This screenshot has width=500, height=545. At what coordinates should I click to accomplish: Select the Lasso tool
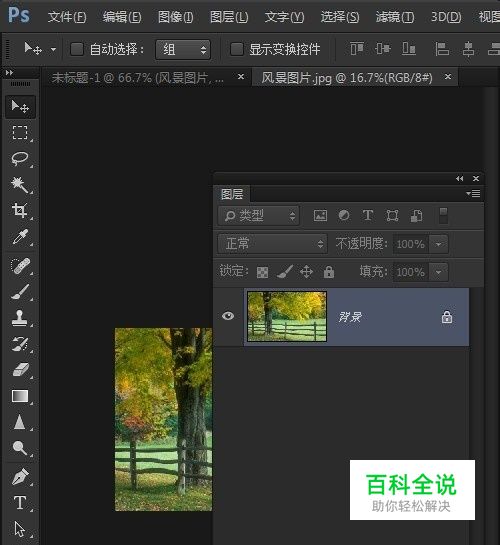[20, 158]
